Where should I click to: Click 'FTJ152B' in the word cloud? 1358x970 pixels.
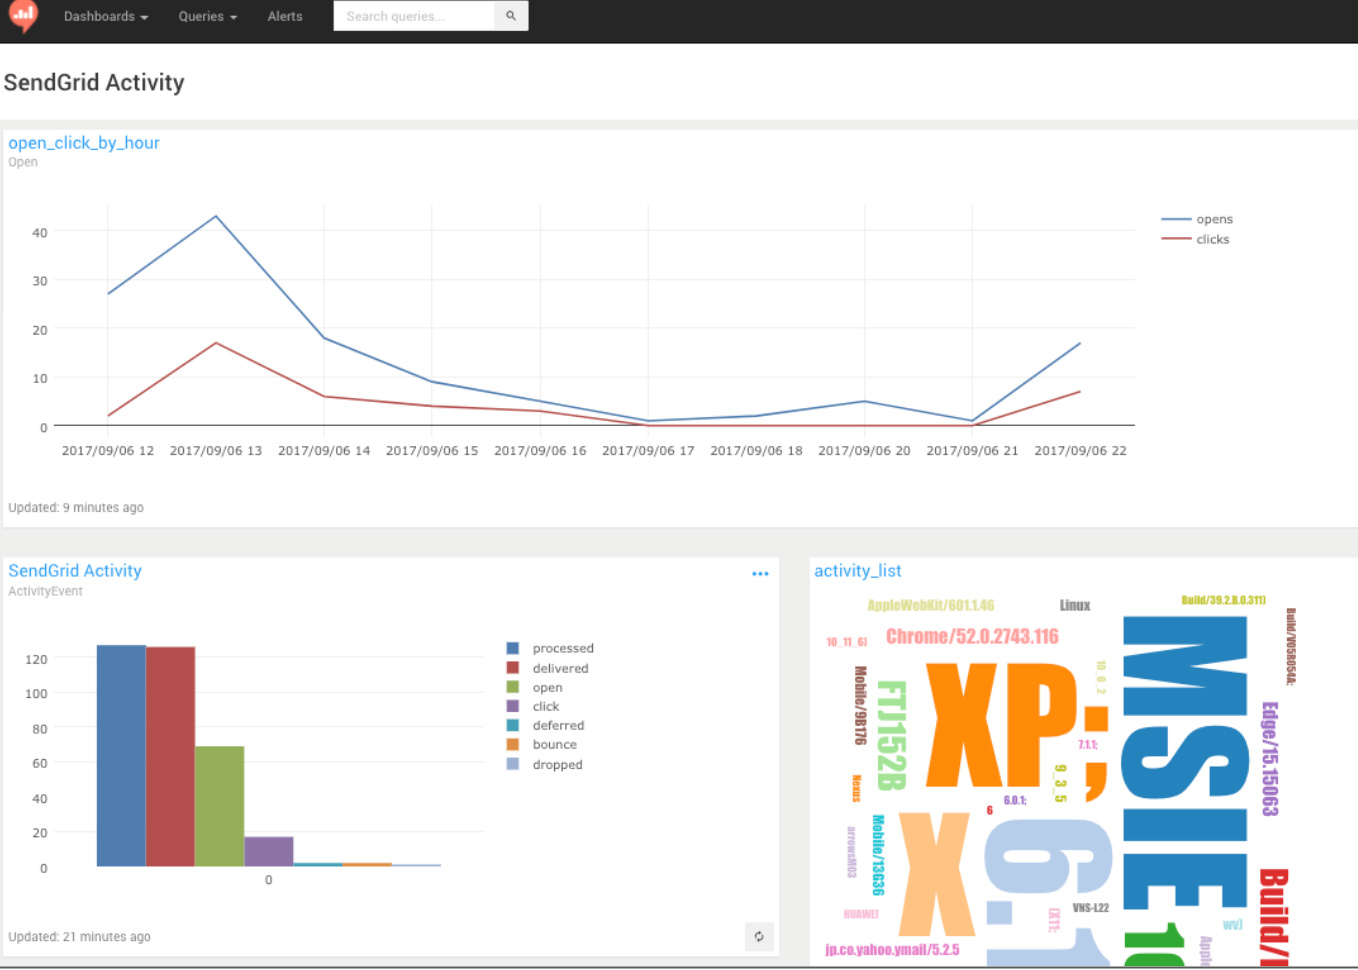click(891, 735)
